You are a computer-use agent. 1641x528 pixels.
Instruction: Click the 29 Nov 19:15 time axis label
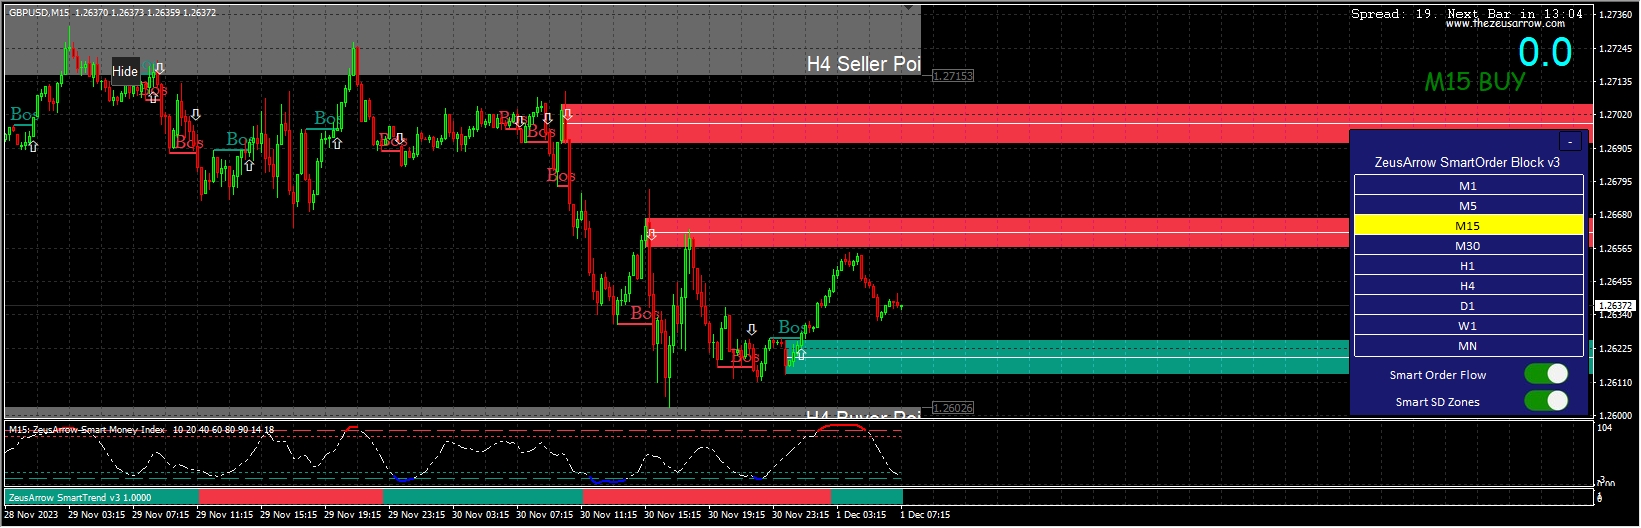coord(352,515)
